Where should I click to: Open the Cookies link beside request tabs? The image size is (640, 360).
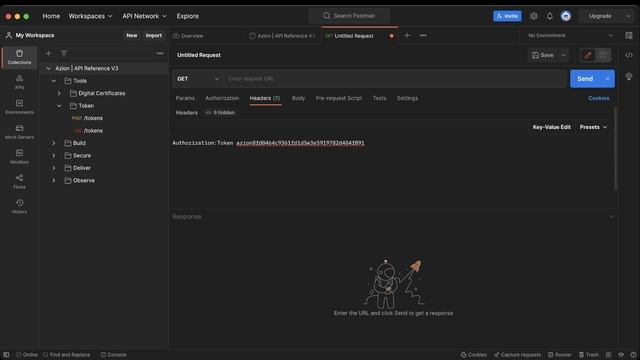(599, 98)
